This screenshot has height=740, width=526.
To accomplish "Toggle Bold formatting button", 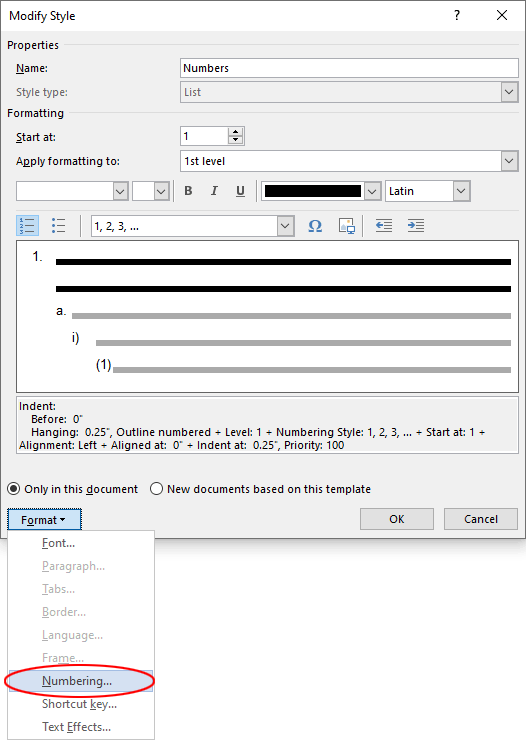I will (x=188, y=191).
